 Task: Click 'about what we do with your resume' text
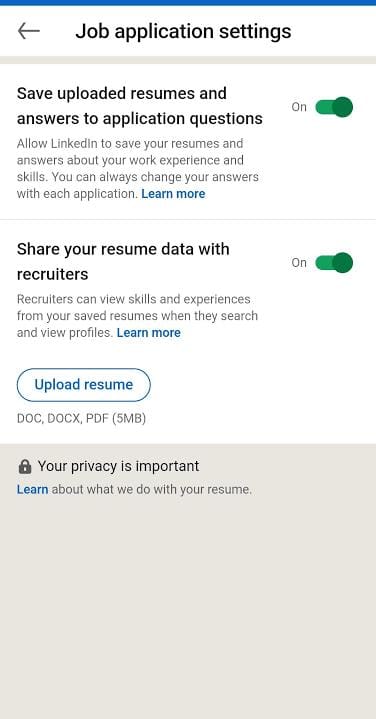pos(151,489)
